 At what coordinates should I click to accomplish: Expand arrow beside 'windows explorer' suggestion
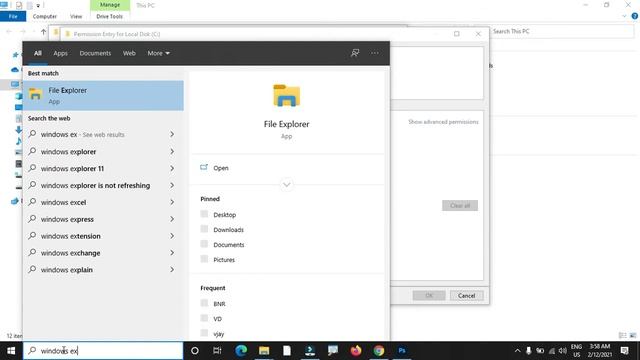pyautogui.click(x=172, y=151)
